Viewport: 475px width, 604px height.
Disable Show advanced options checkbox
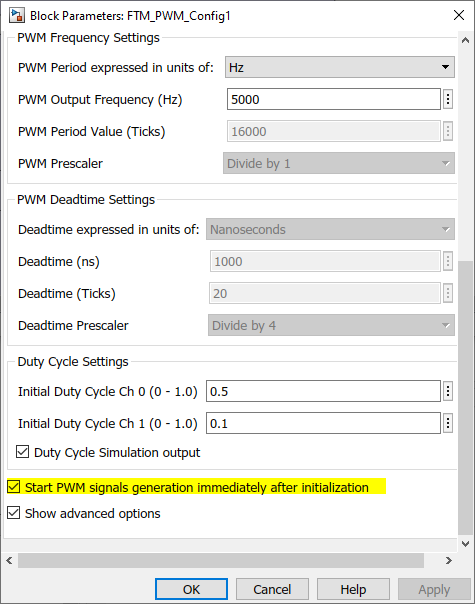[13, 513]
